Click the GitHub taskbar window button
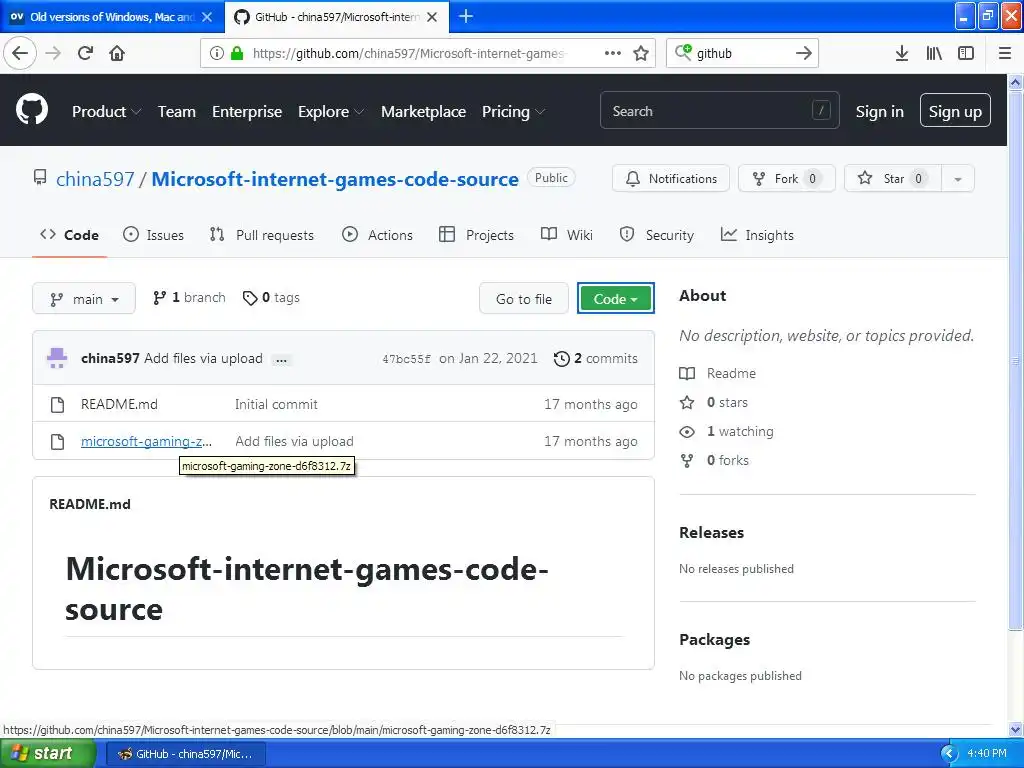The image size is (1024, 768). (x=185, y=754)
